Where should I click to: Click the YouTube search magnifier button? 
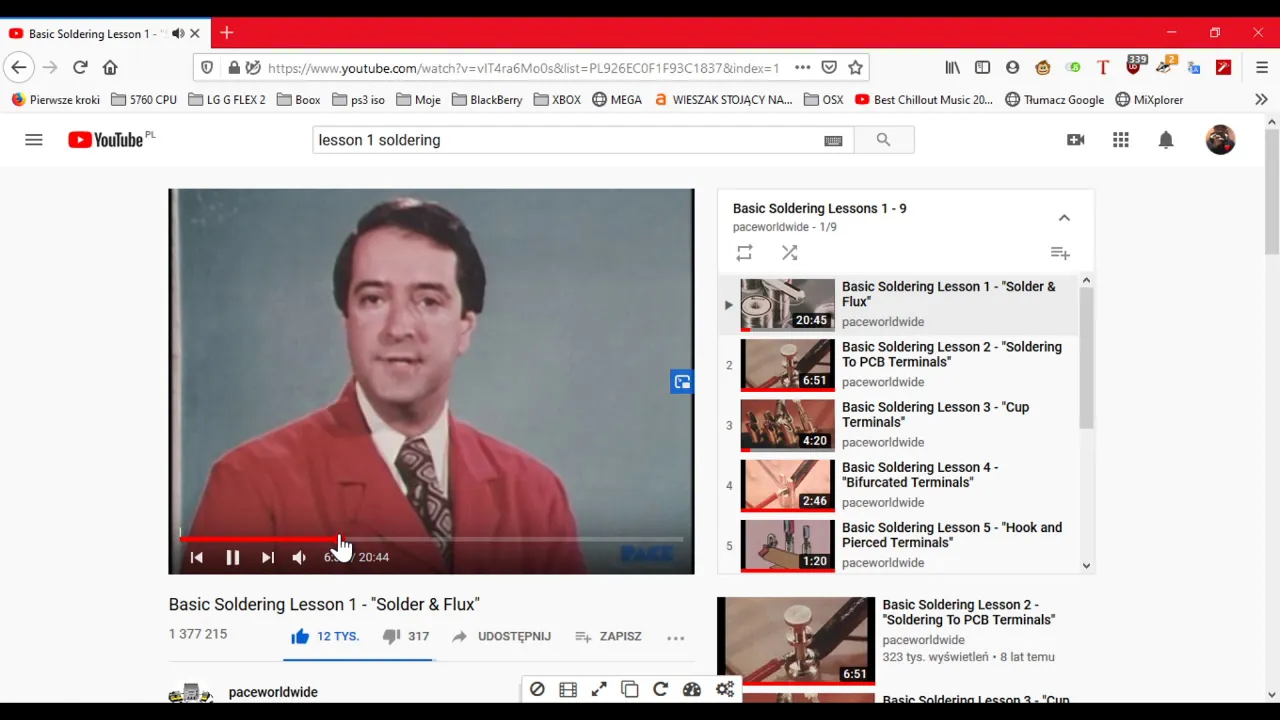click(883, 140)
